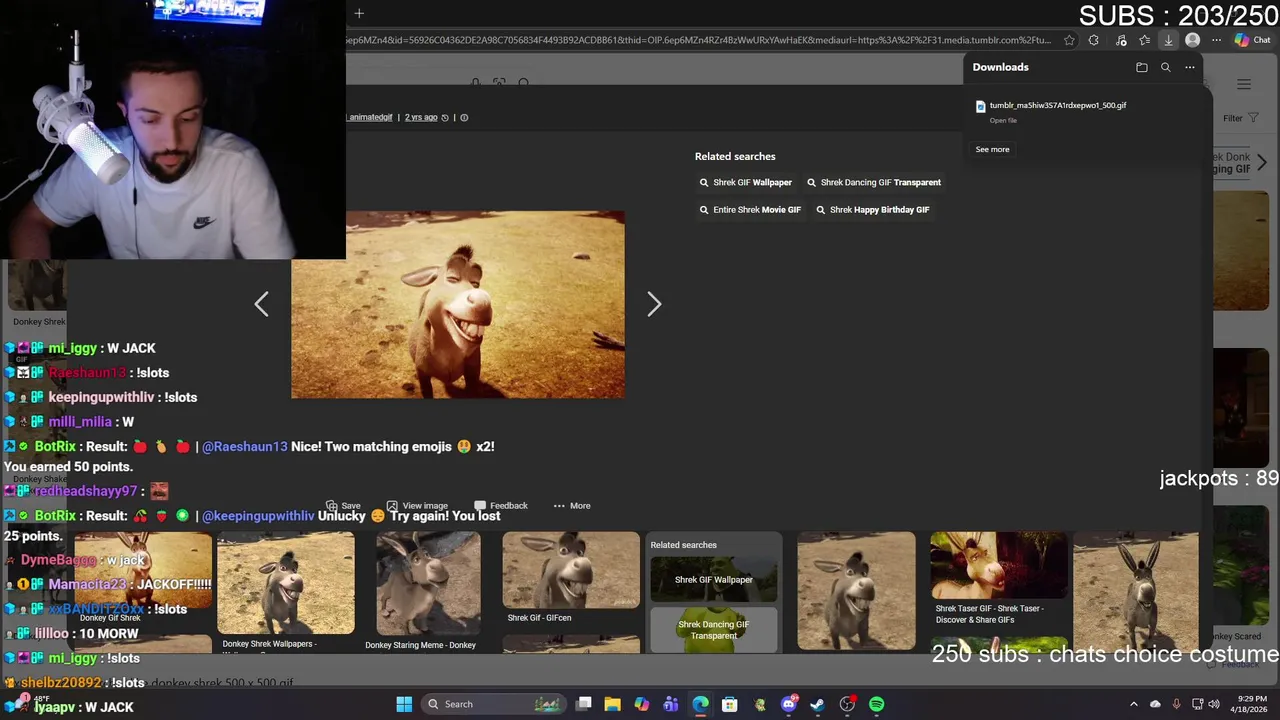Click the taskbar Search box
This screenshot has height=720, width=1280.
[492, 704]
